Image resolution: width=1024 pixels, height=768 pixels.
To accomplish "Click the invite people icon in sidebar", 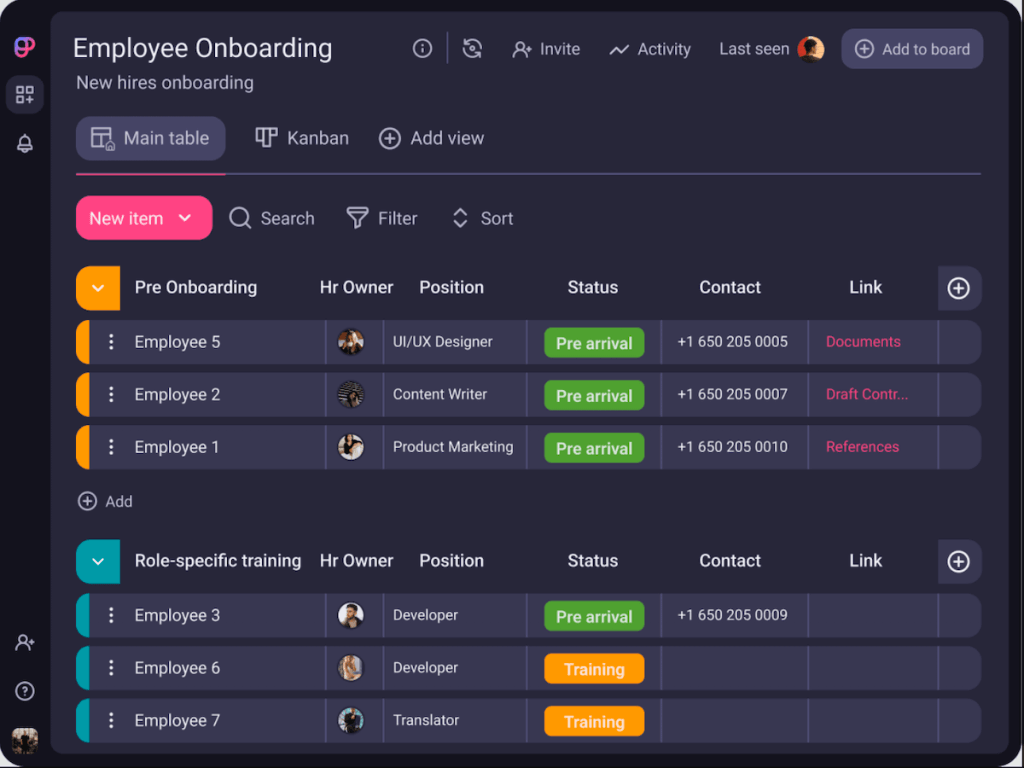I will (25, 643).
